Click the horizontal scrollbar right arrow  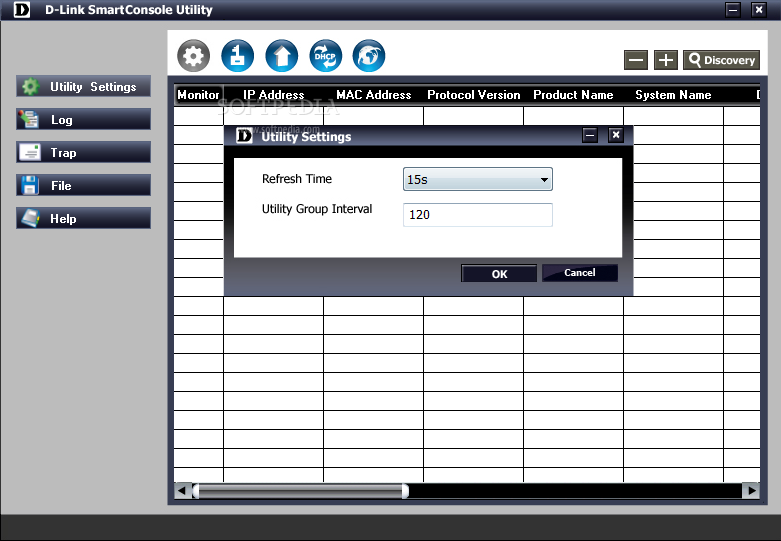[751, 491]
